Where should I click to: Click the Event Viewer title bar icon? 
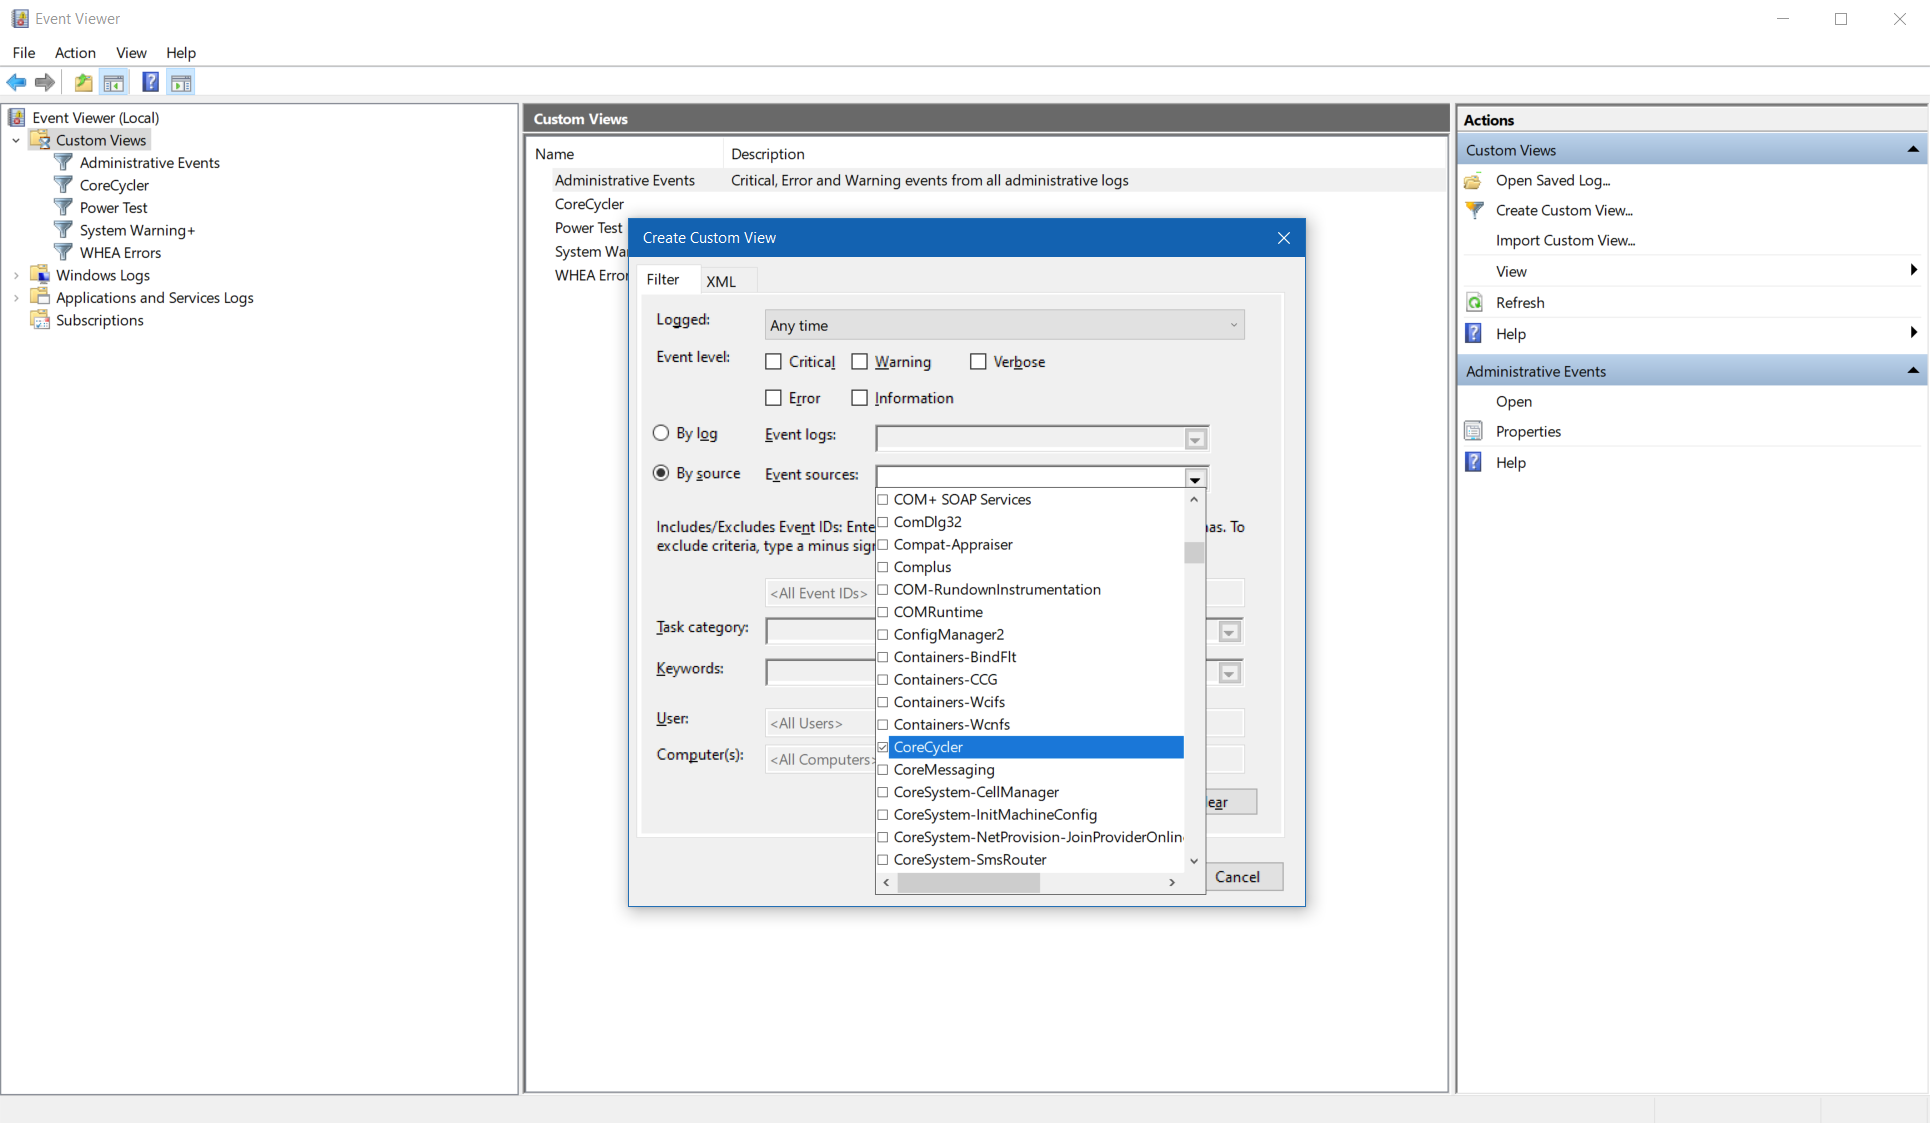(20, 19)
